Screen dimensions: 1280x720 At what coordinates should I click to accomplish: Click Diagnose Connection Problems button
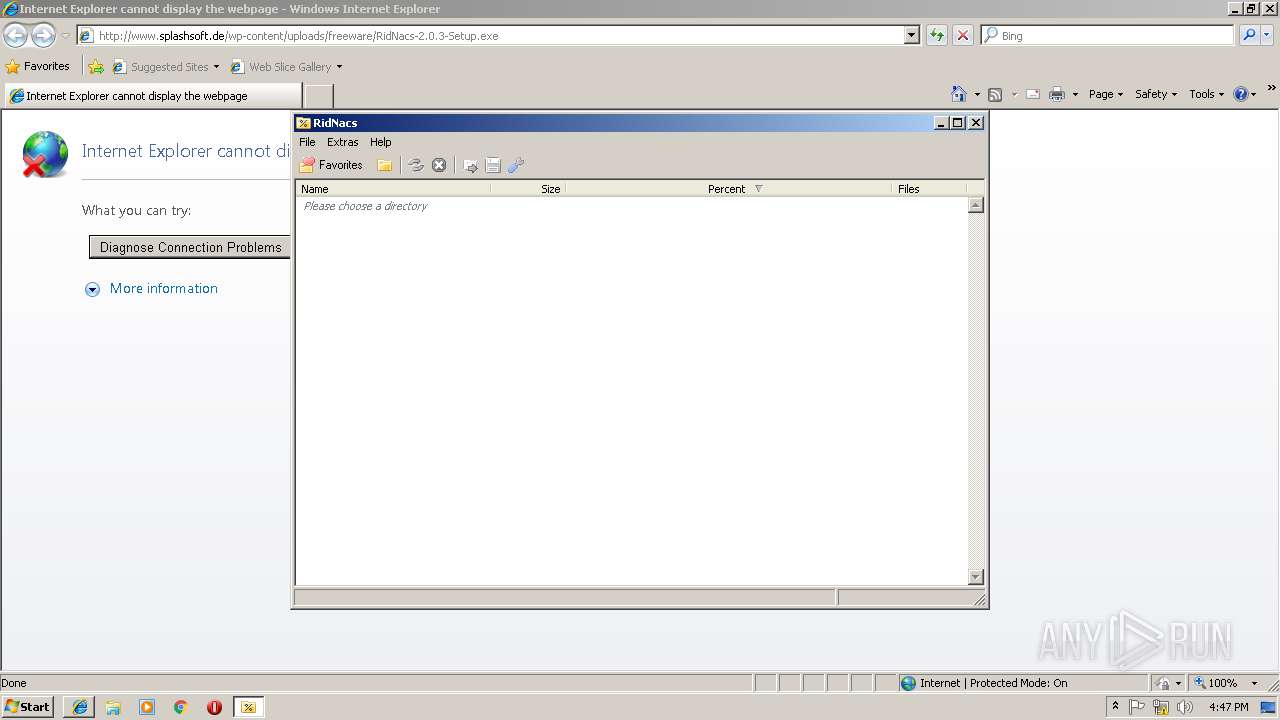point(190,247)
